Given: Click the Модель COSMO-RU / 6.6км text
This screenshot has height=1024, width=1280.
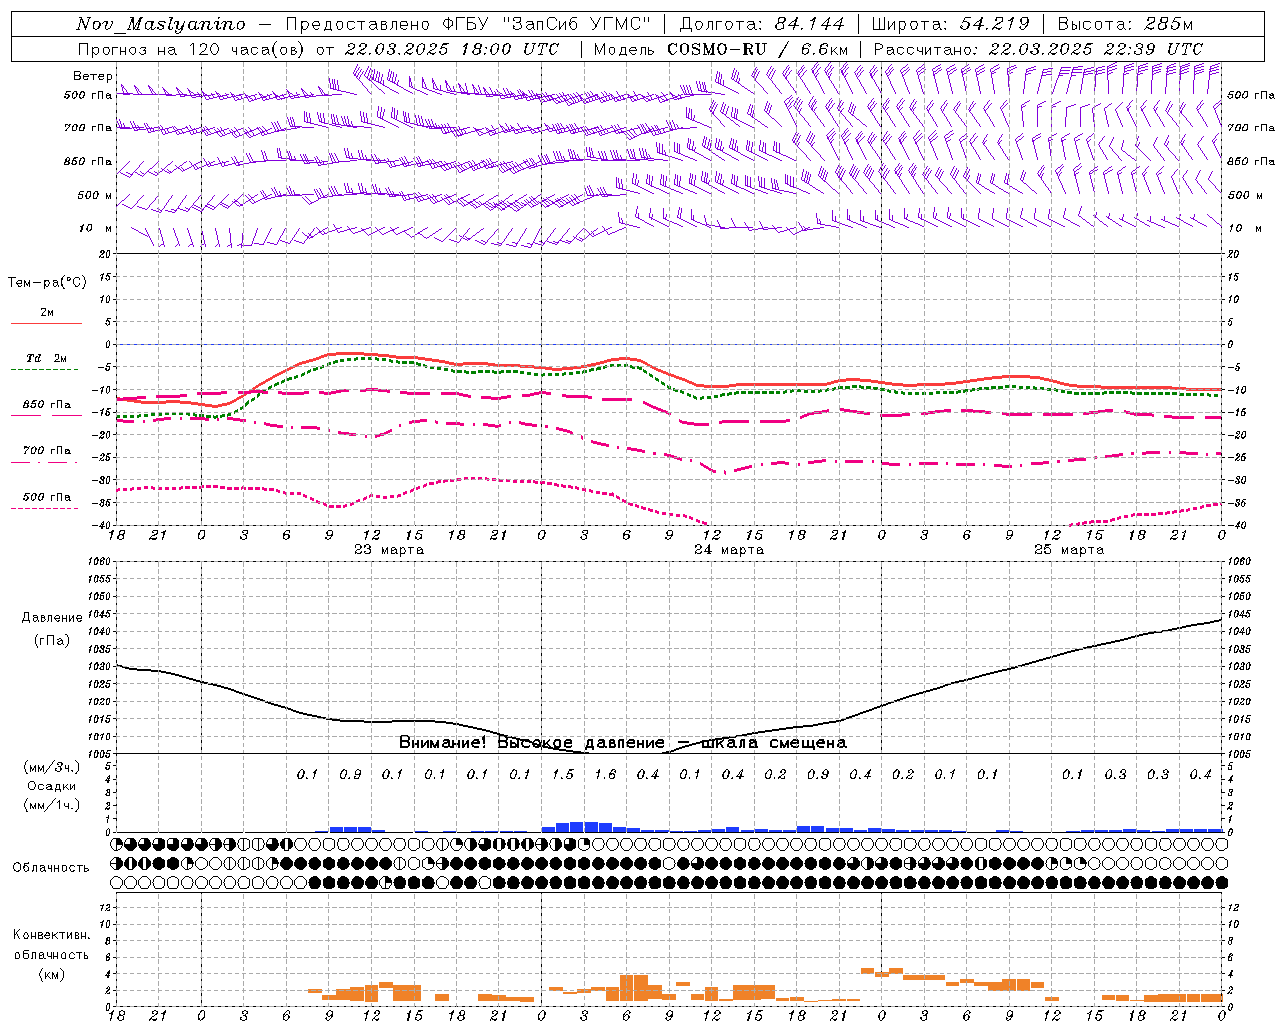Looking at the screenshot, I should (721, 49).
